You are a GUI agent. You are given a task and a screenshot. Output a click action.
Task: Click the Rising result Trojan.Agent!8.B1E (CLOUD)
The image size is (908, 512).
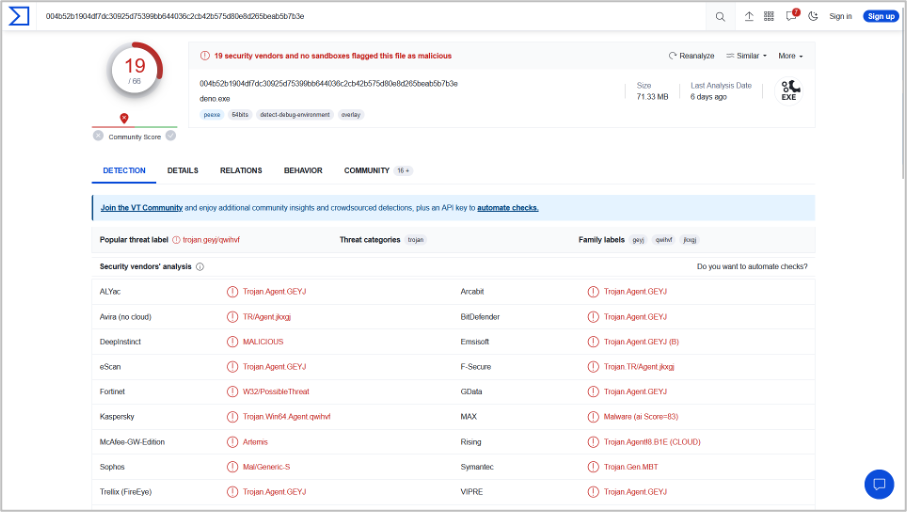tap(652, 442)
